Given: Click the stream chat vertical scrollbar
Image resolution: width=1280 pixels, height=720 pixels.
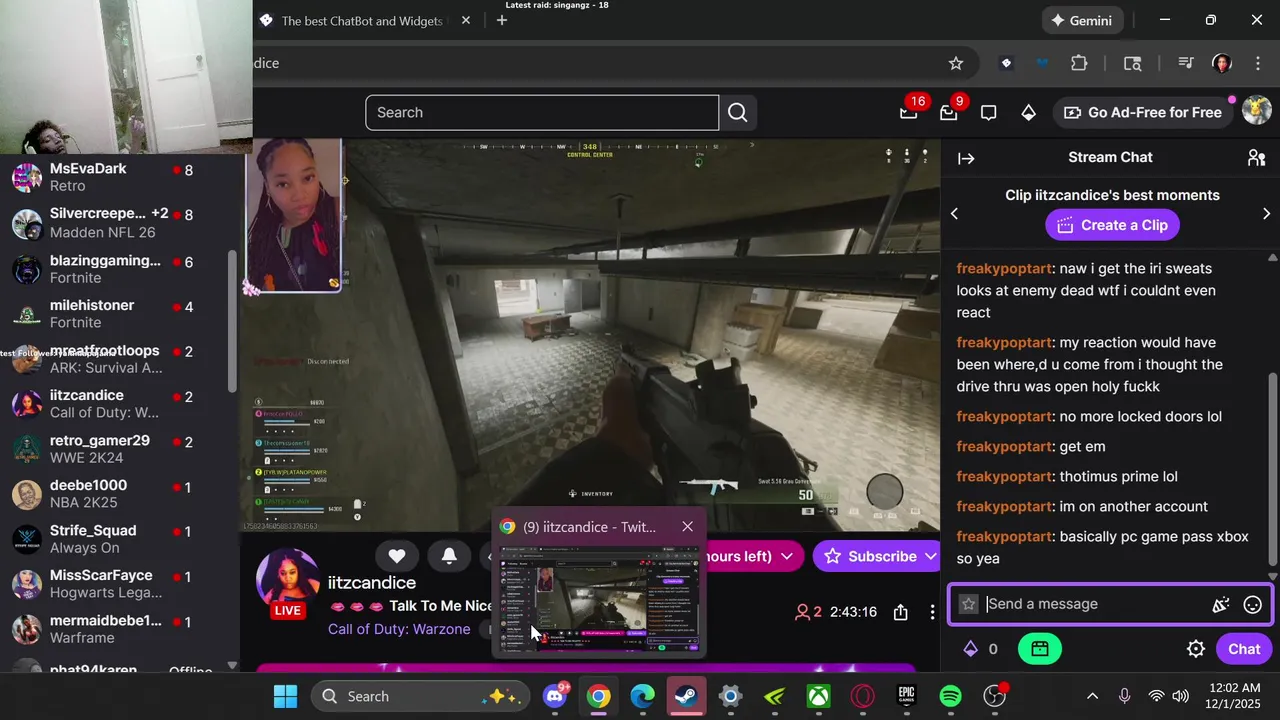Looking at the screenshot, I should click(x=1273, y=469).
